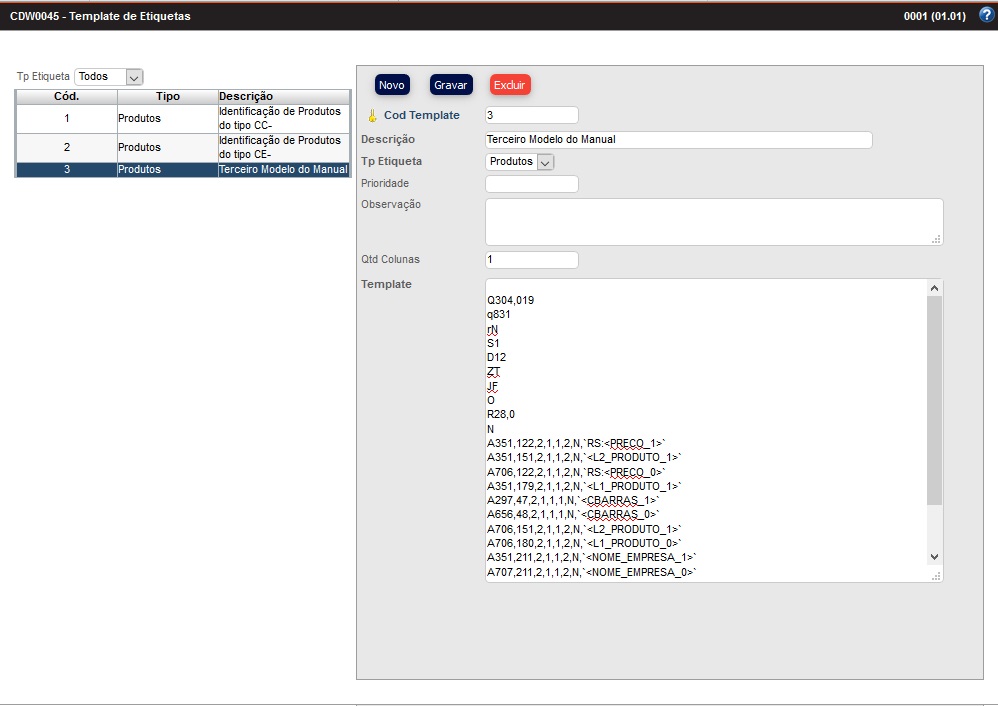Viewport: 998px width, 706px height.
Task: Select row 2 Identificação de Produtos tipo CE
Action: tap(182, 147)
